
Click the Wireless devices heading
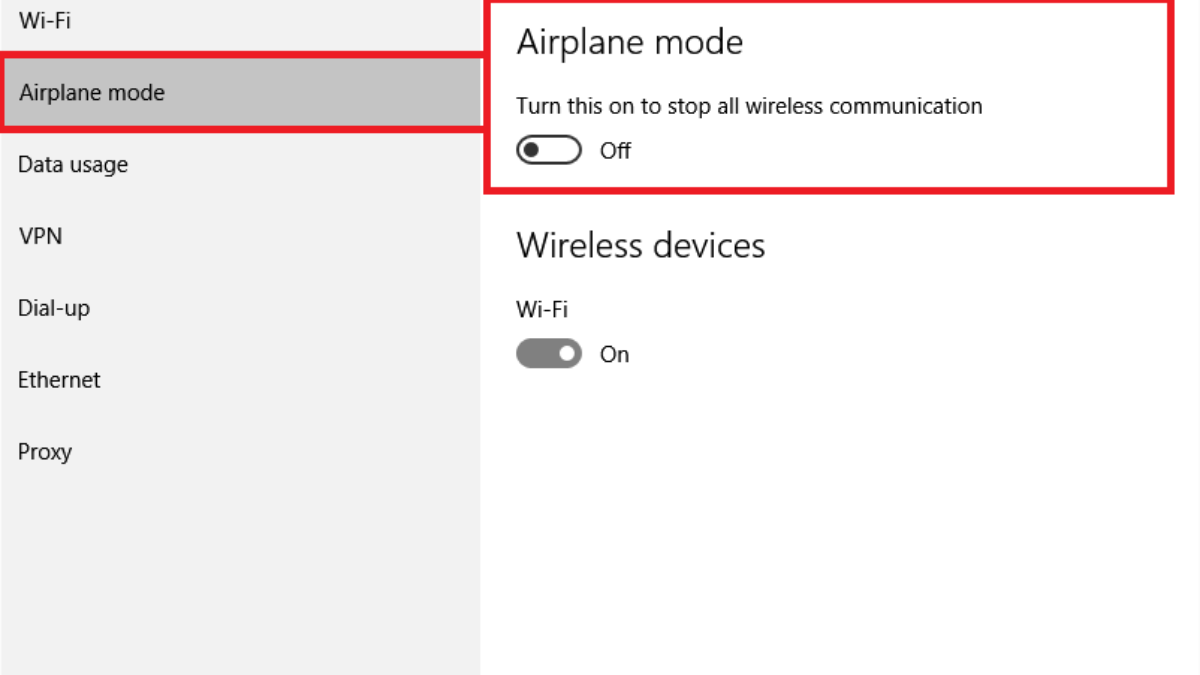tap(640, 246)
